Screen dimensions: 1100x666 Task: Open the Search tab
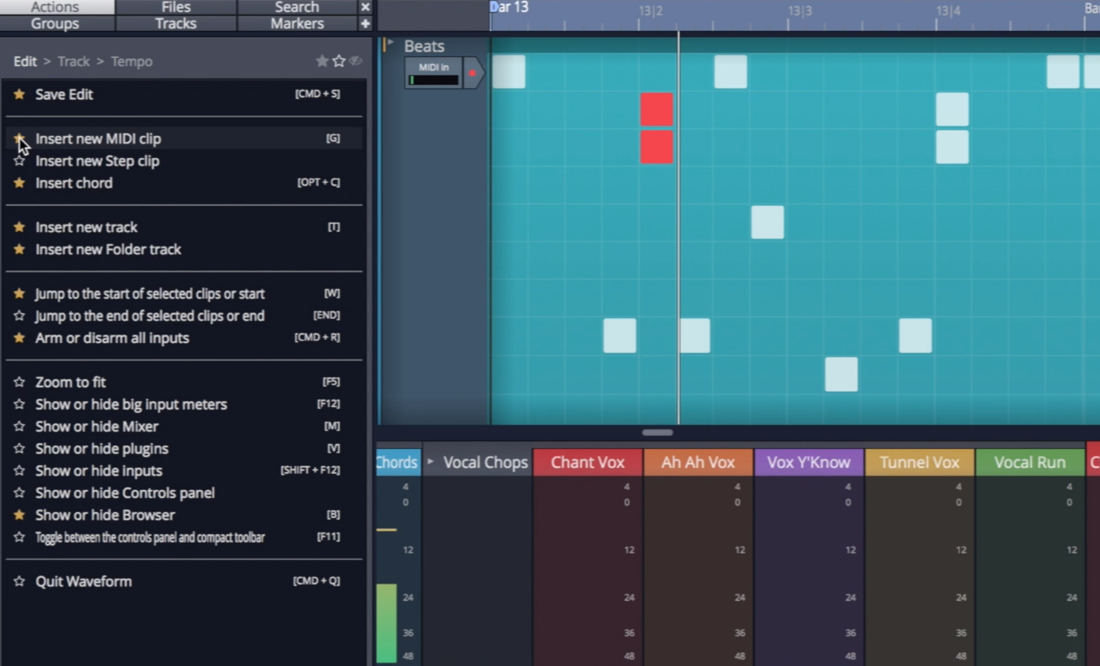point(297,7)
